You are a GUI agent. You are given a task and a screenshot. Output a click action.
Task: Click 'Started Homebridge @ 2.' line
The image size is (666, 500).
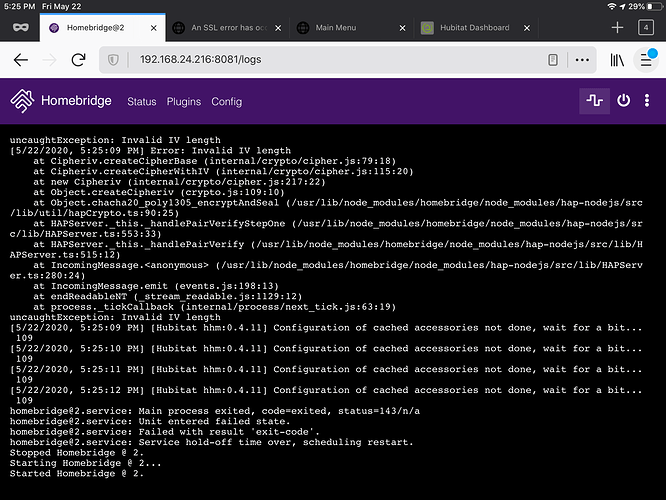(x=77, y=474)
